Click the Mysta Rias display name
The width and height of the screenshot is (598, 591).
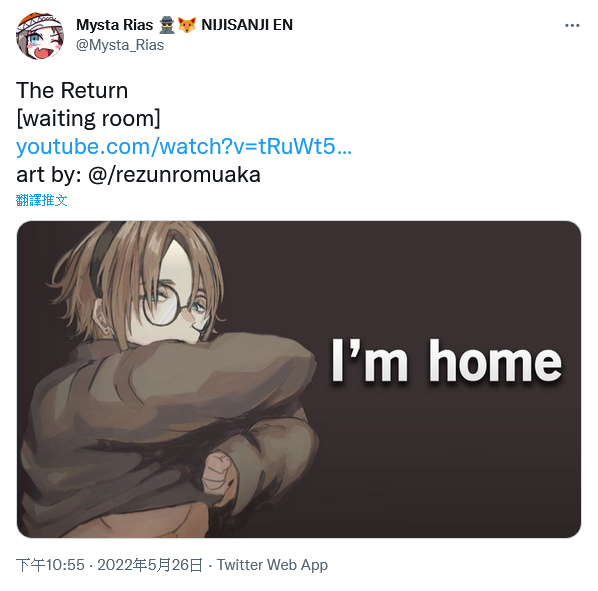(x=114, y=25)
